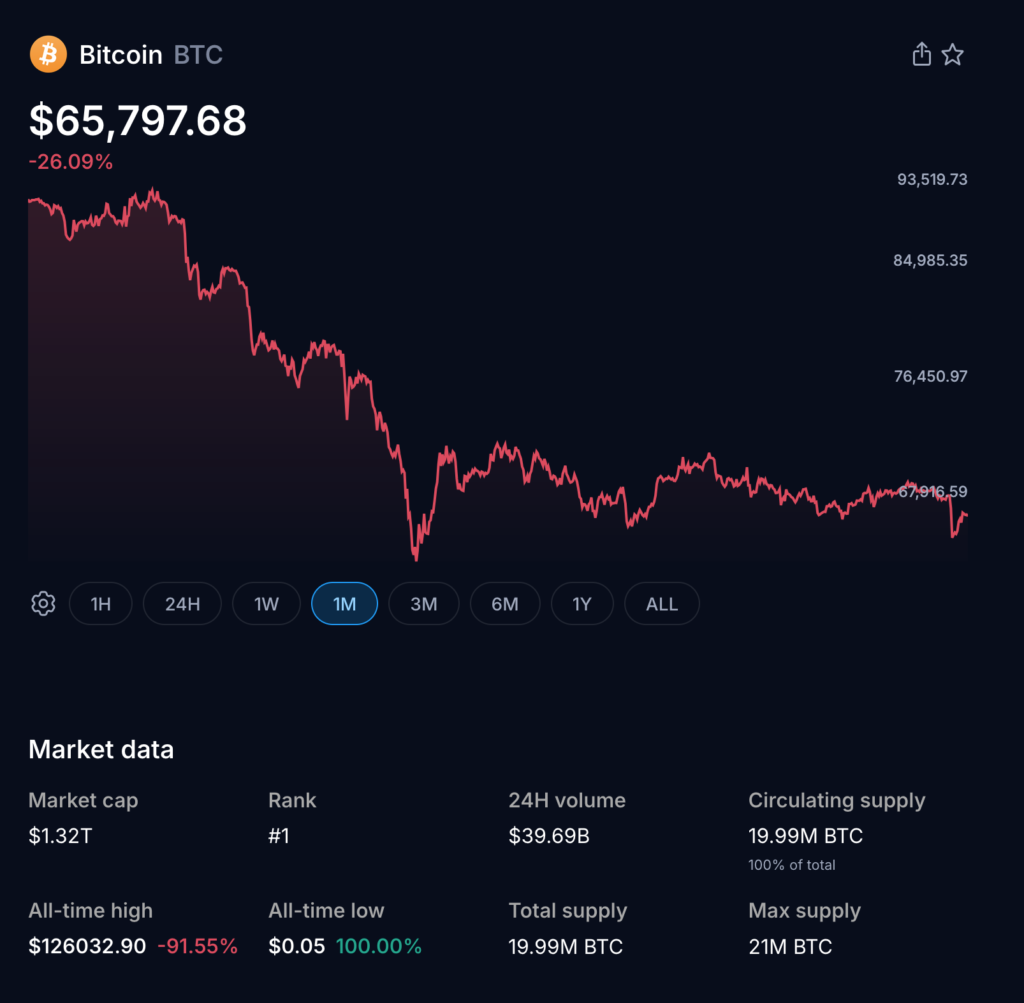1024x1003 pixels.
Task: Select the 1W timeframe
Action: [x=265, y=603]
